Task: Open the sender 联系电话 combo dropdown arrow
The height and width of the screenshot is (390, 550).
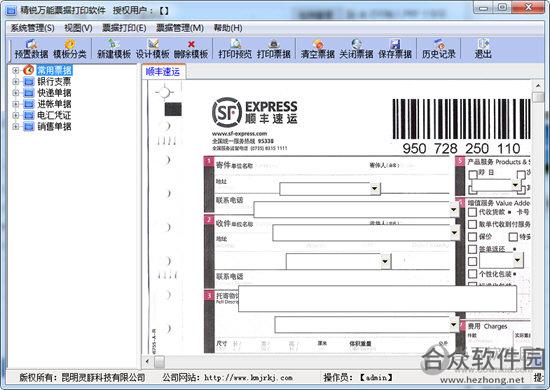Action: [454, 210]
